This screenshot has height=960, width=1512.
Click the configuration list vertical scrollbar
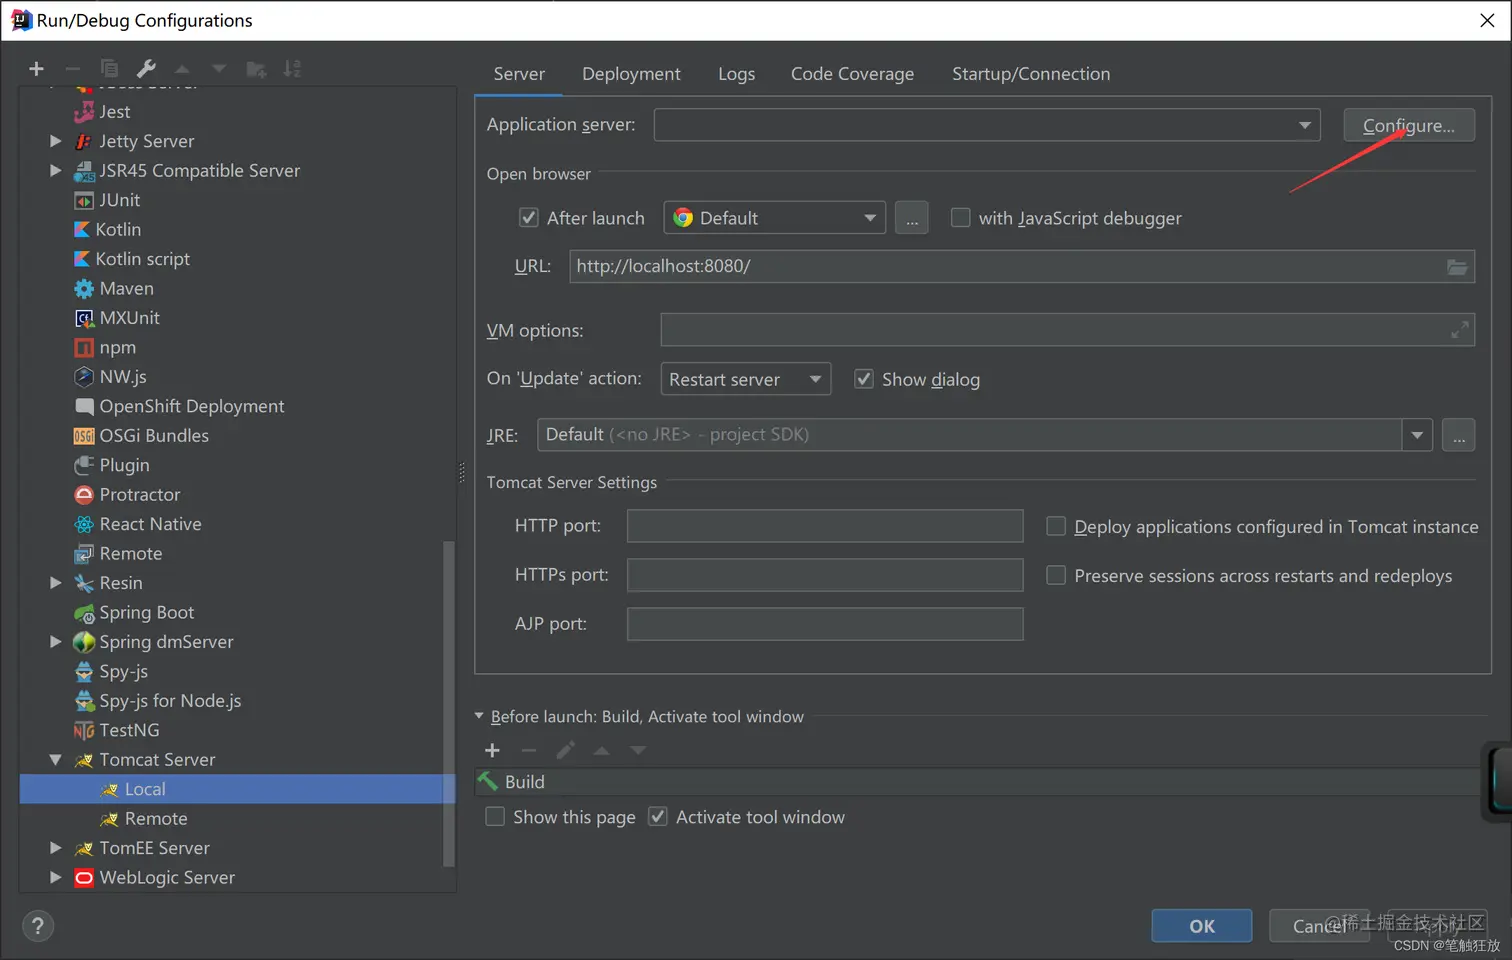click(x=449, y=704)
